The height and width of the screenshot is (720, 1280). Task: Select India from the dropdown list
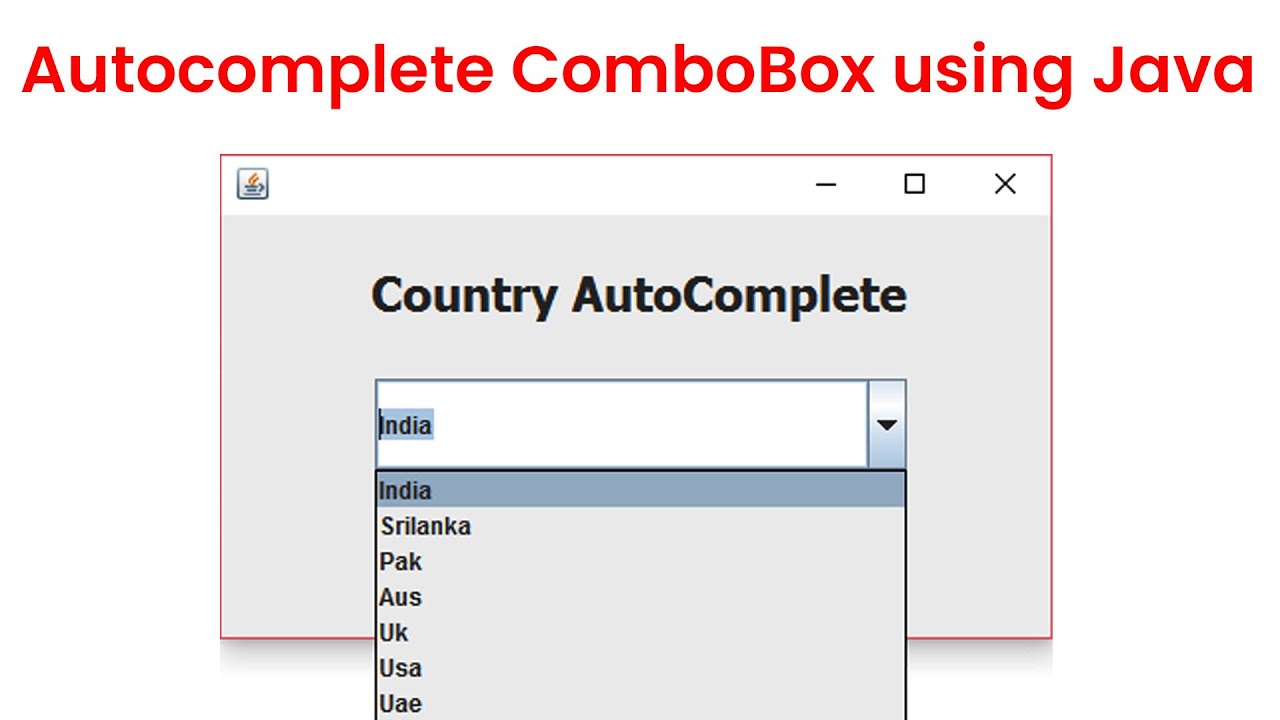coord(641,490)
